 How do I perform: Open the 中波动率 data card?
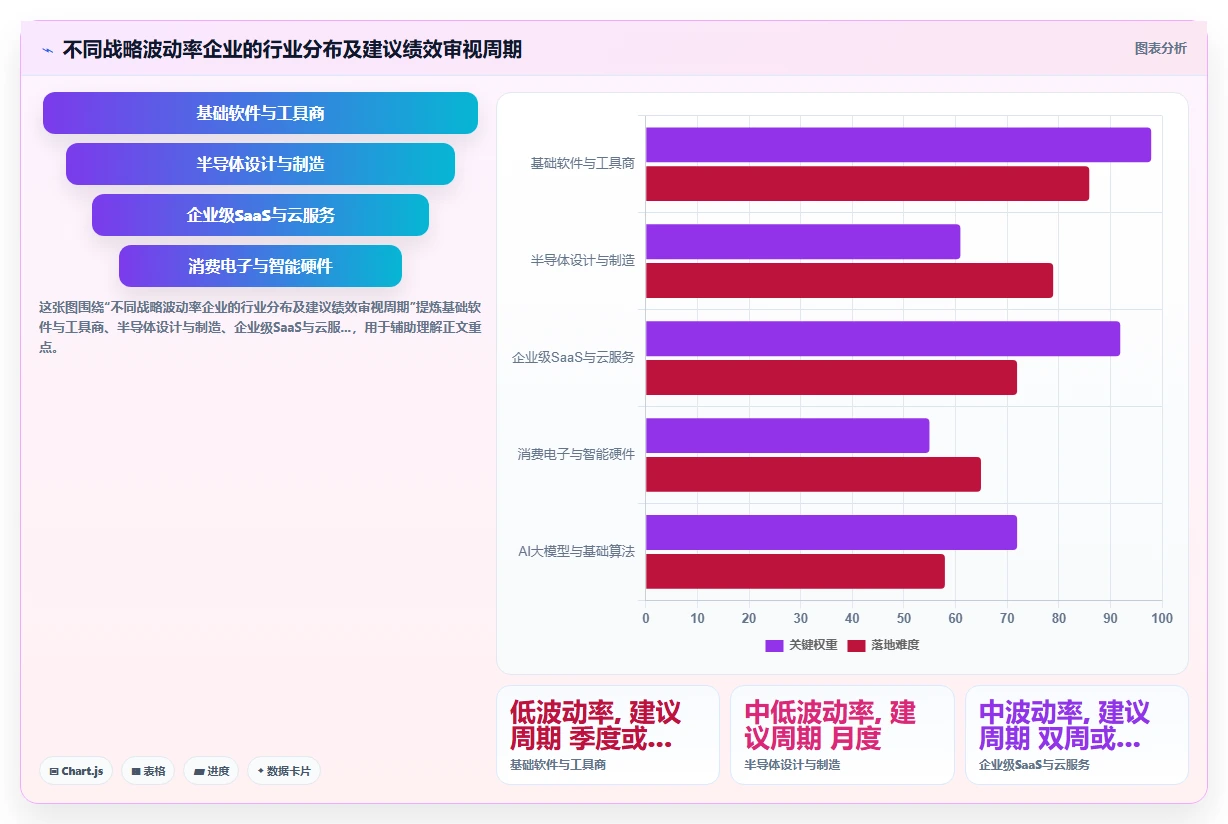point(1077,735)
